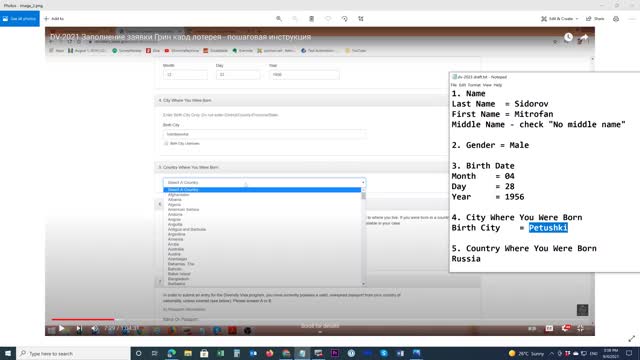640x360 pixels.
Task: Click the Year input field
Action: [x=304, y=75]
